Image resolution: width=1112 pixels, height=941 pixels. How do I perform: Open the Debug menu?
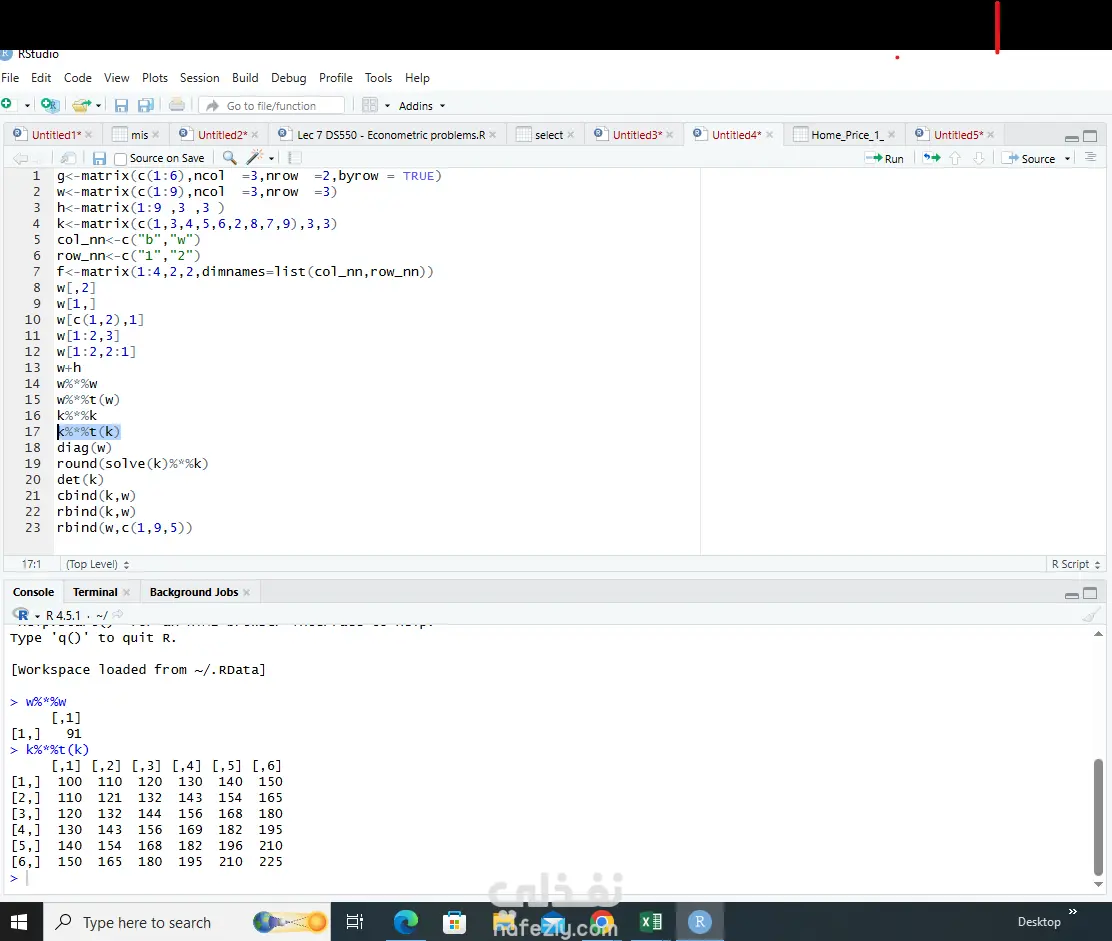(x=289, y=78)
